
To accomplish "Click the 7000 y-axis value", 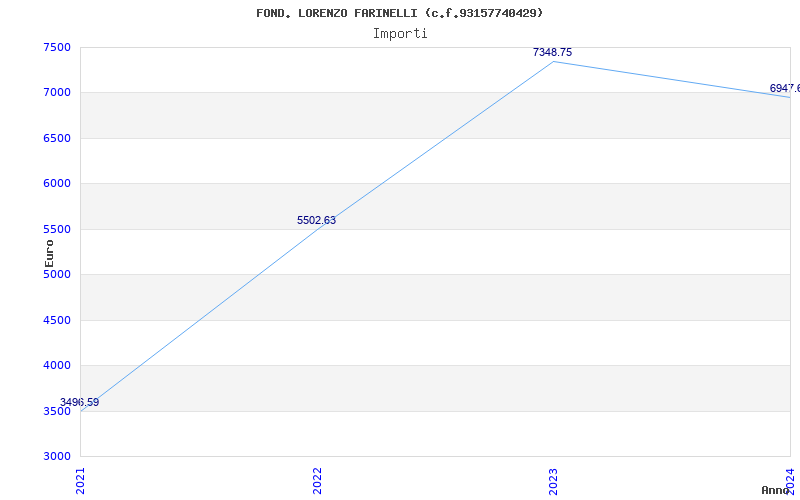I will point(57,93).
